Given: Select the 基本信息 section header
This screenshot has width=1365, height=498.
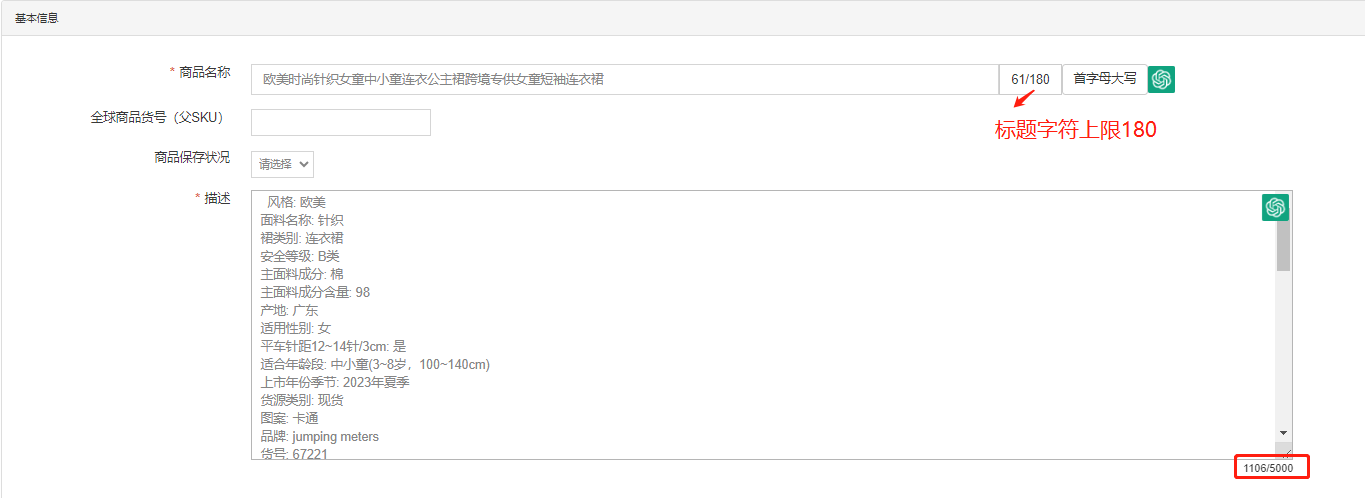Looking at the screenshot, I should click(x=37, y=18).
